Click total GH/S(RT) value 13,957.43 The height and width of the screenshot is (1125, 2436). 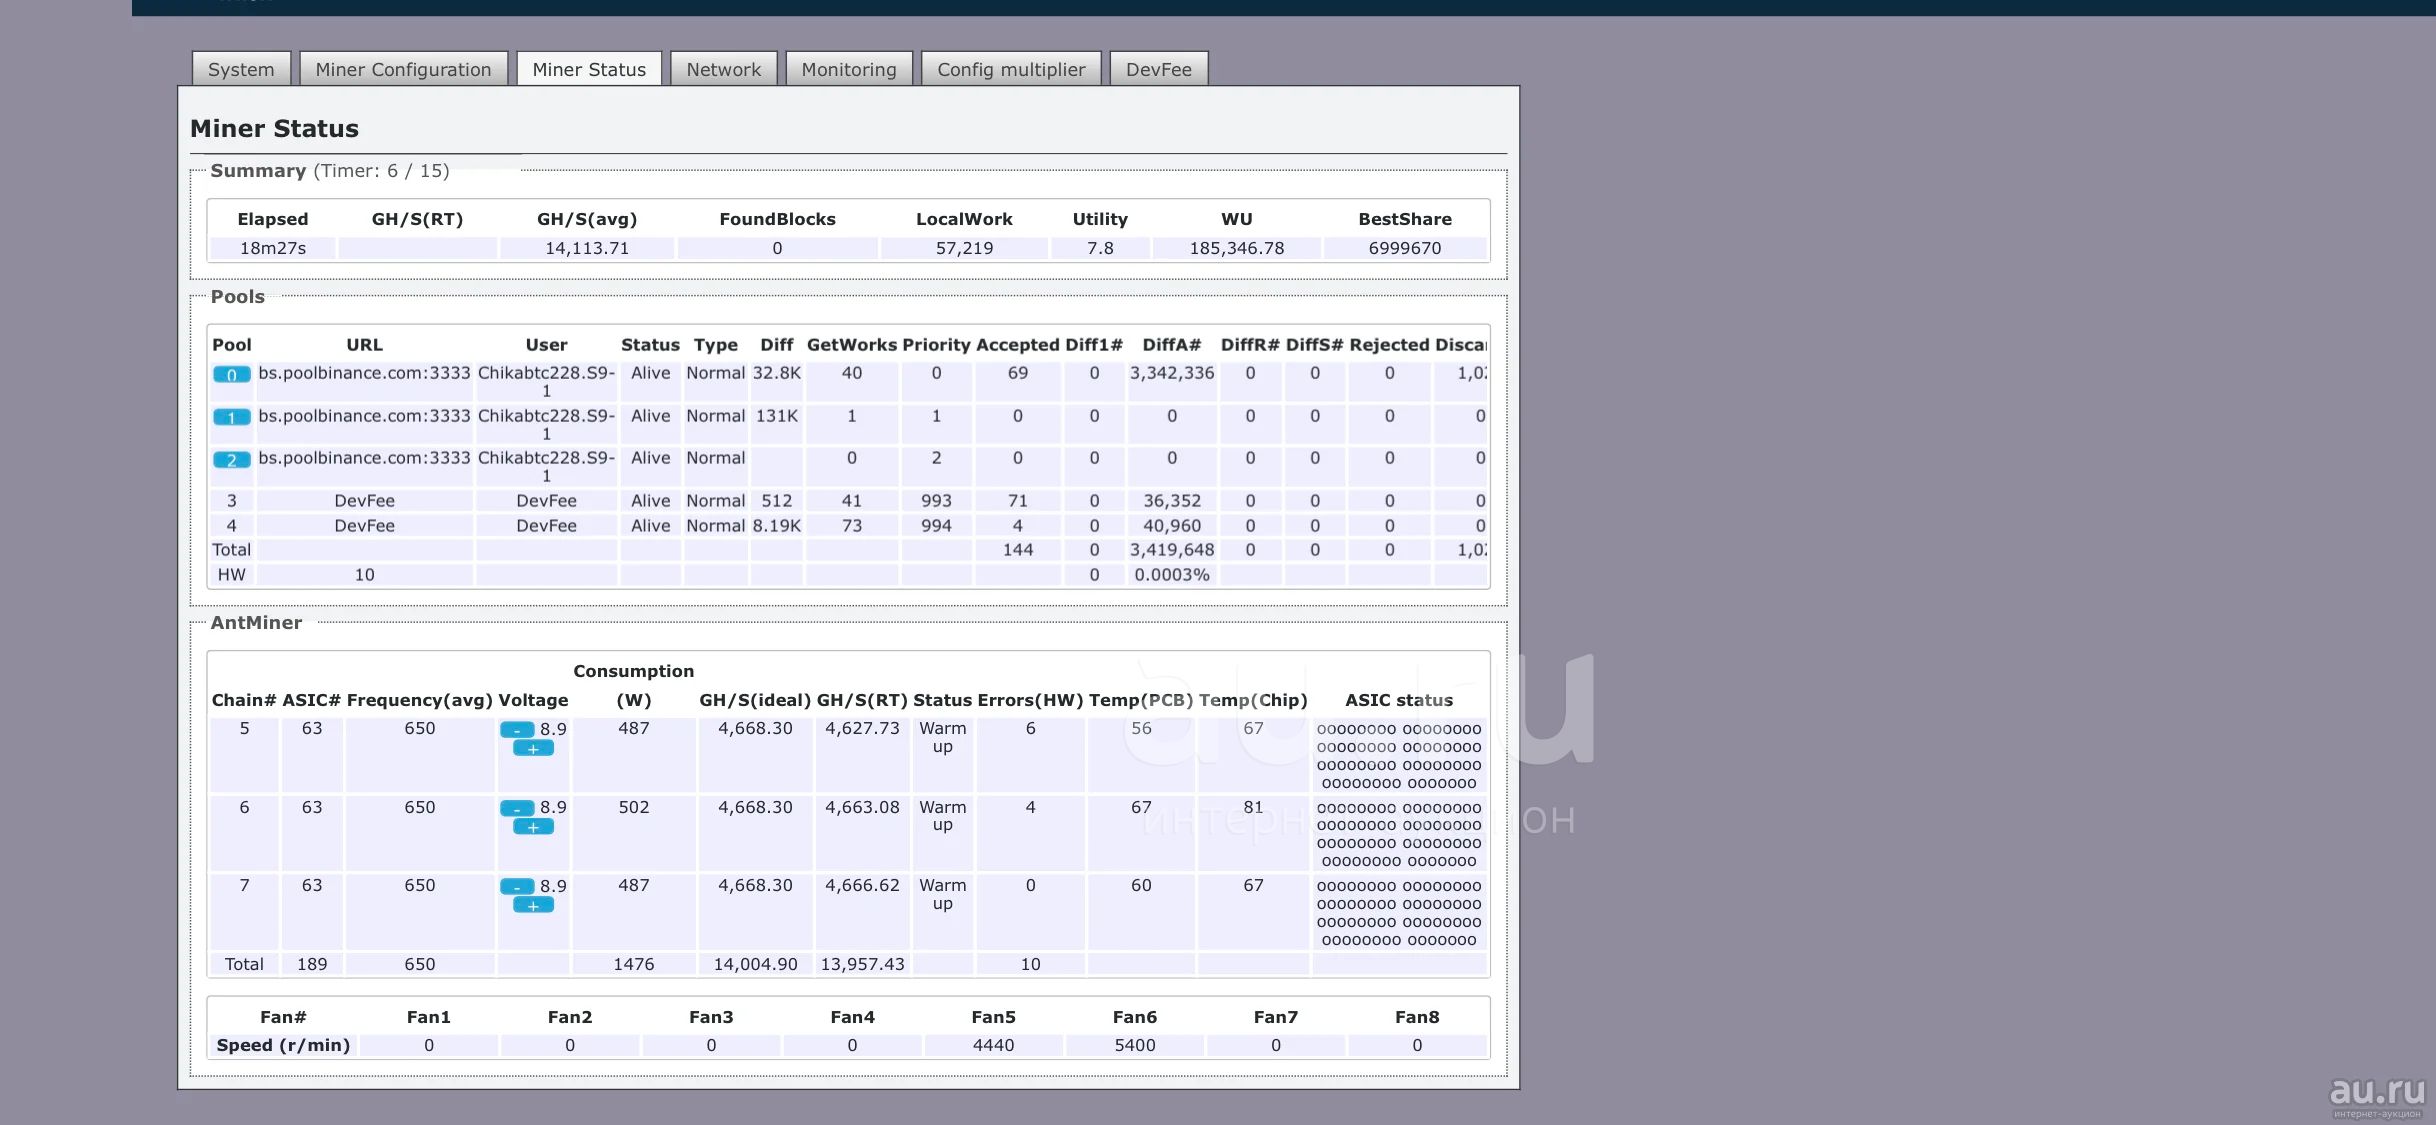pyautogui.click(x=862, y=964)
